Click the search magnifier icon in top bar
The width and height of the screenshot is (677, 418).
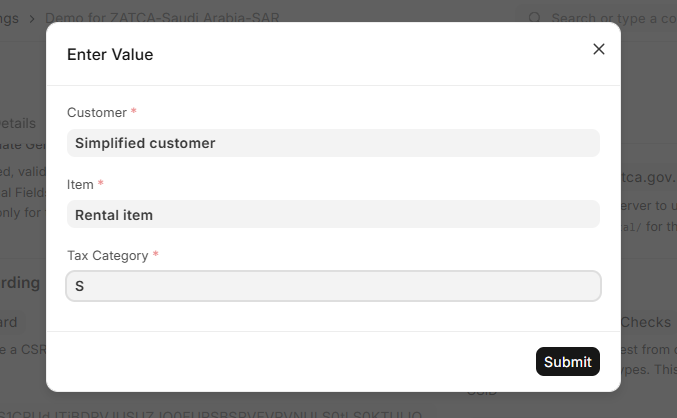pyautogui.click(x=535, y=18)
